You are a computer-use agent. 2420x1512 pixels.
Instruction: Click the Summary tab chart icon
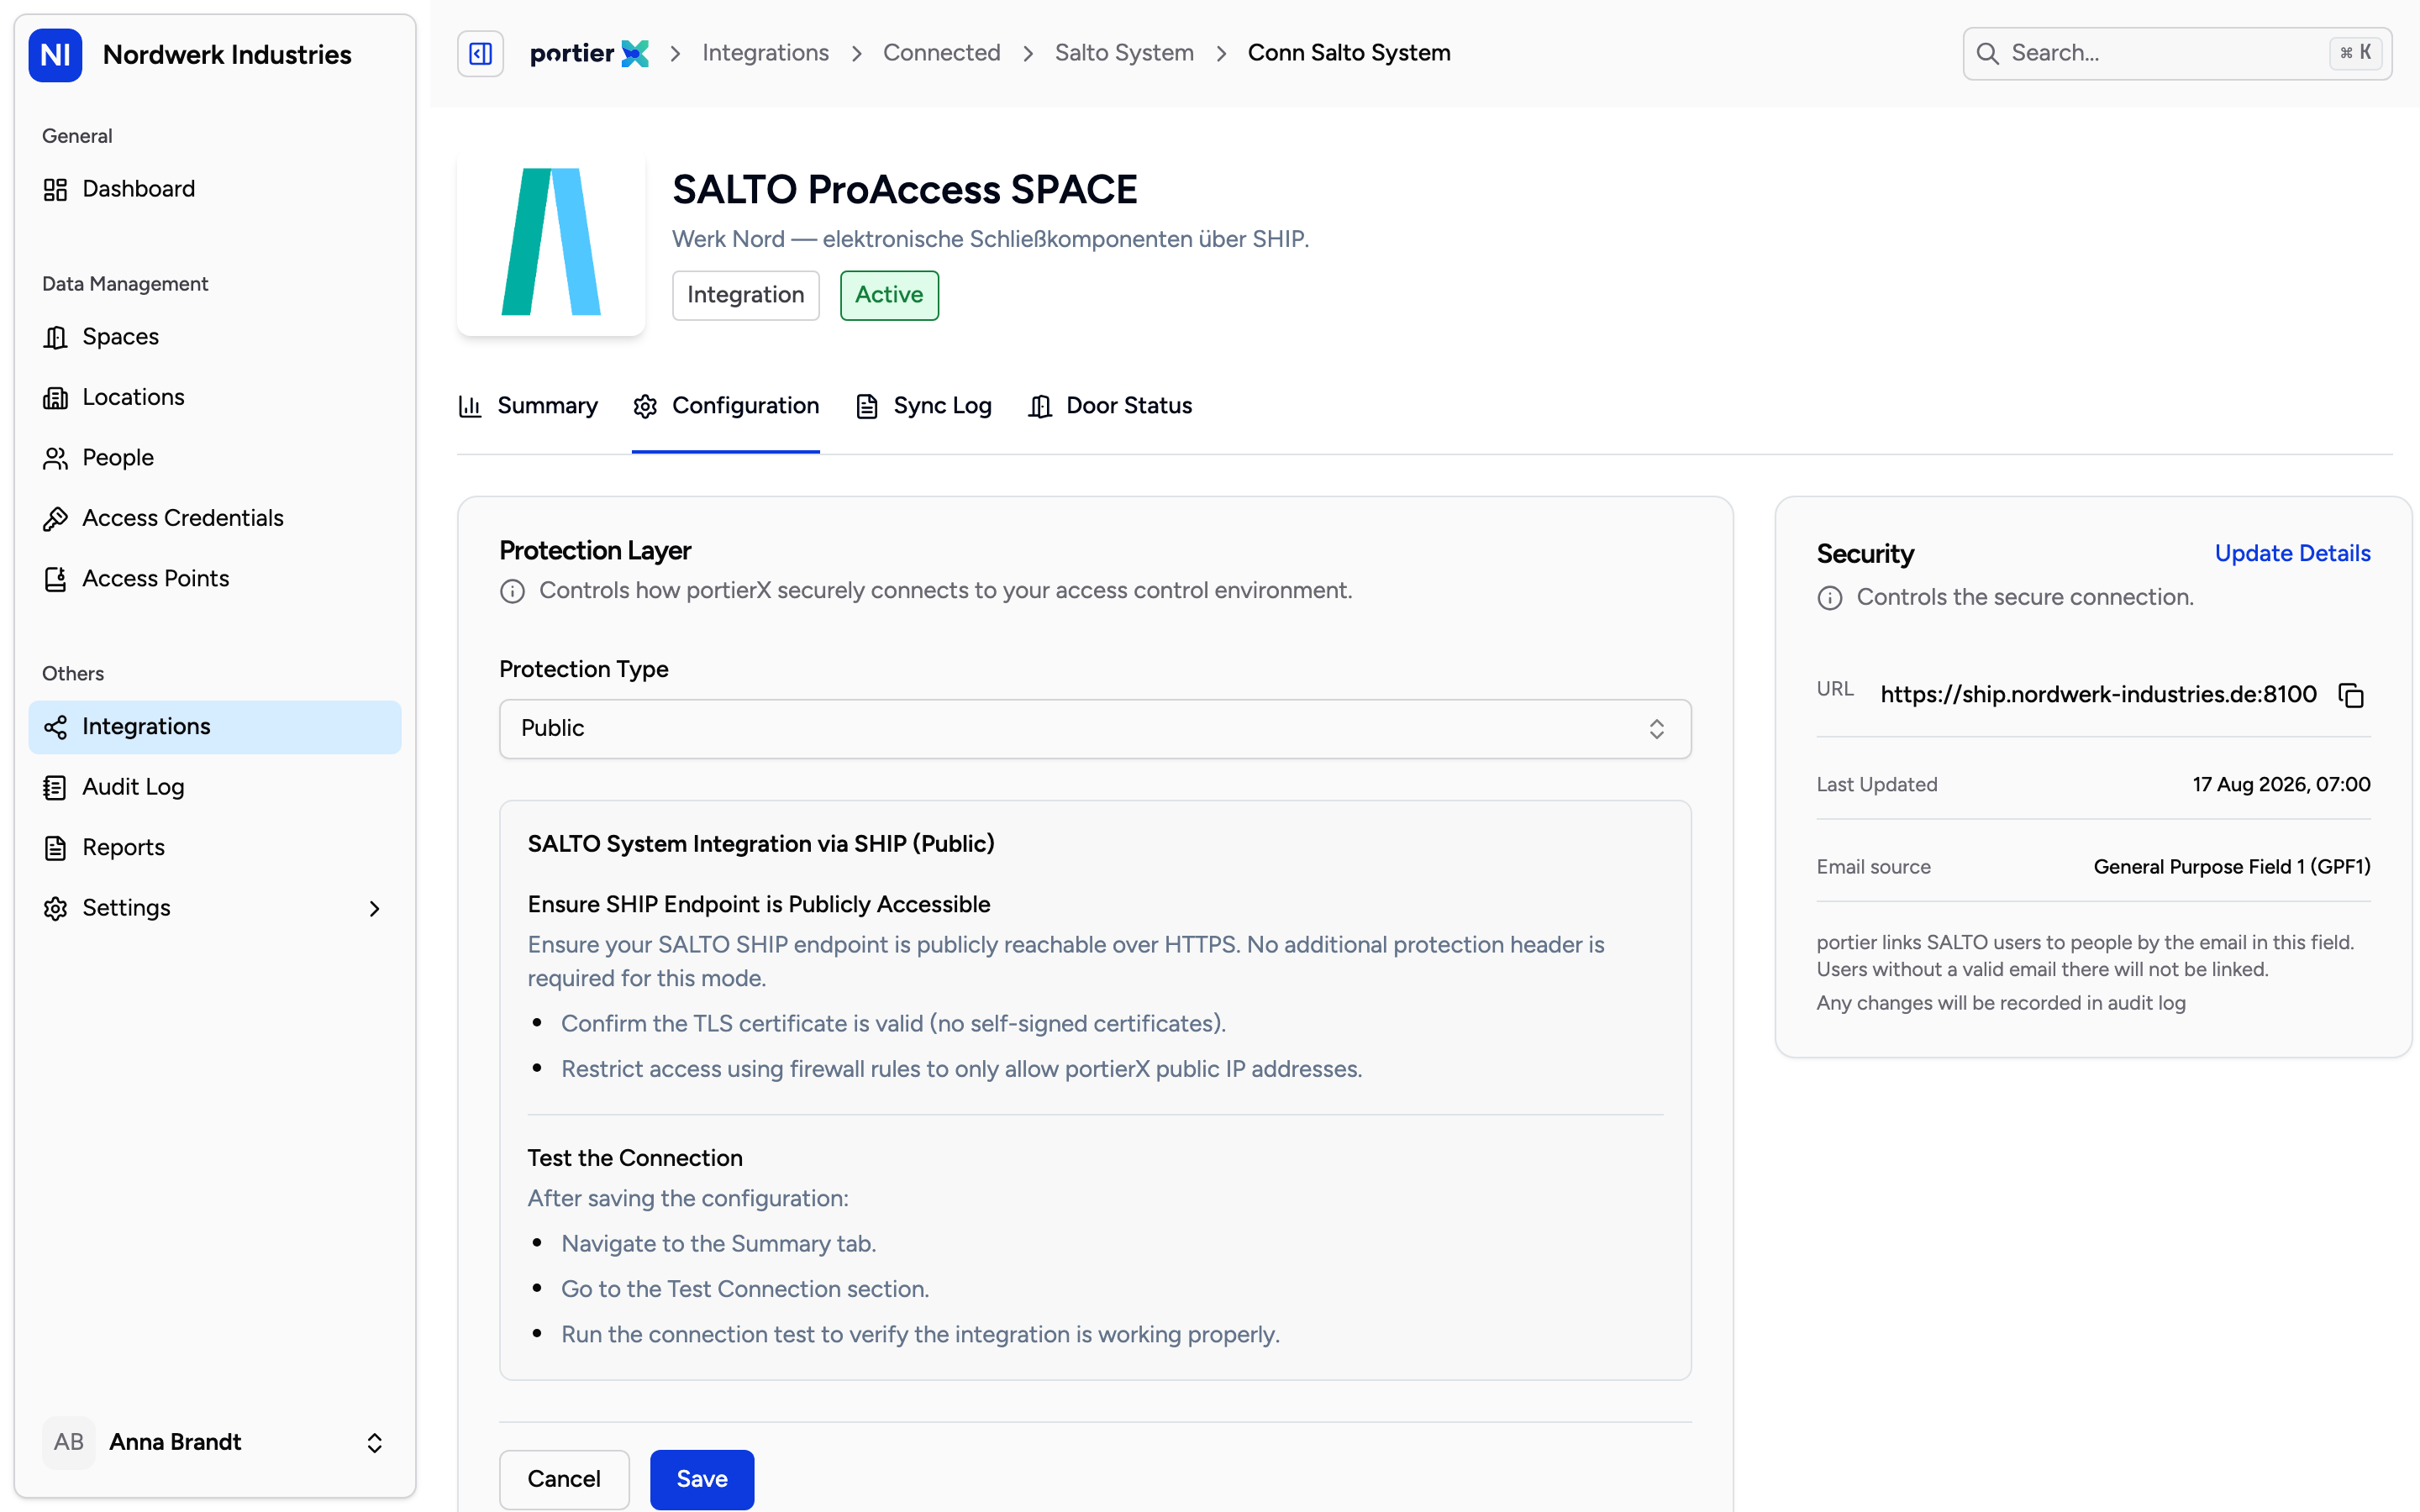[x=470, y=406]
